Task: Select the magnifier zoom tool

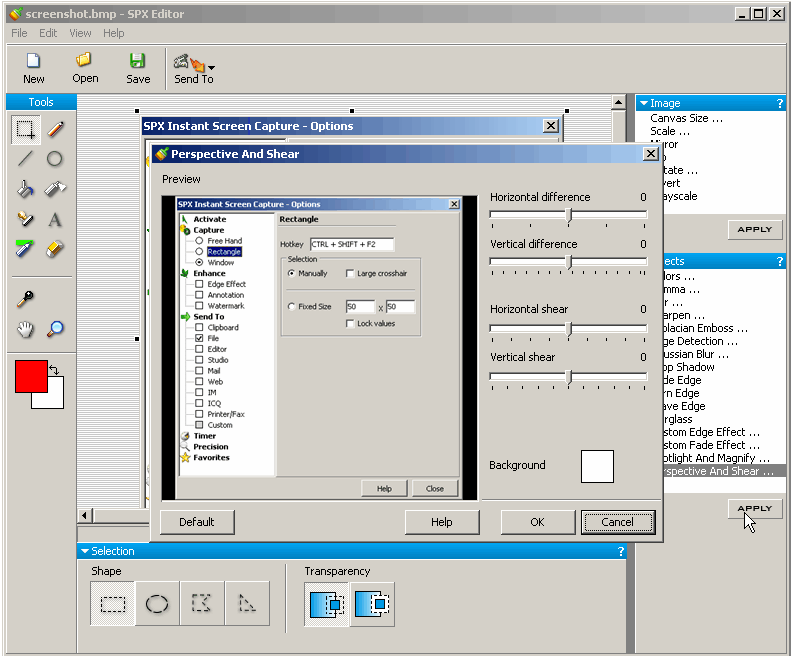Action: tap(55, 329)
